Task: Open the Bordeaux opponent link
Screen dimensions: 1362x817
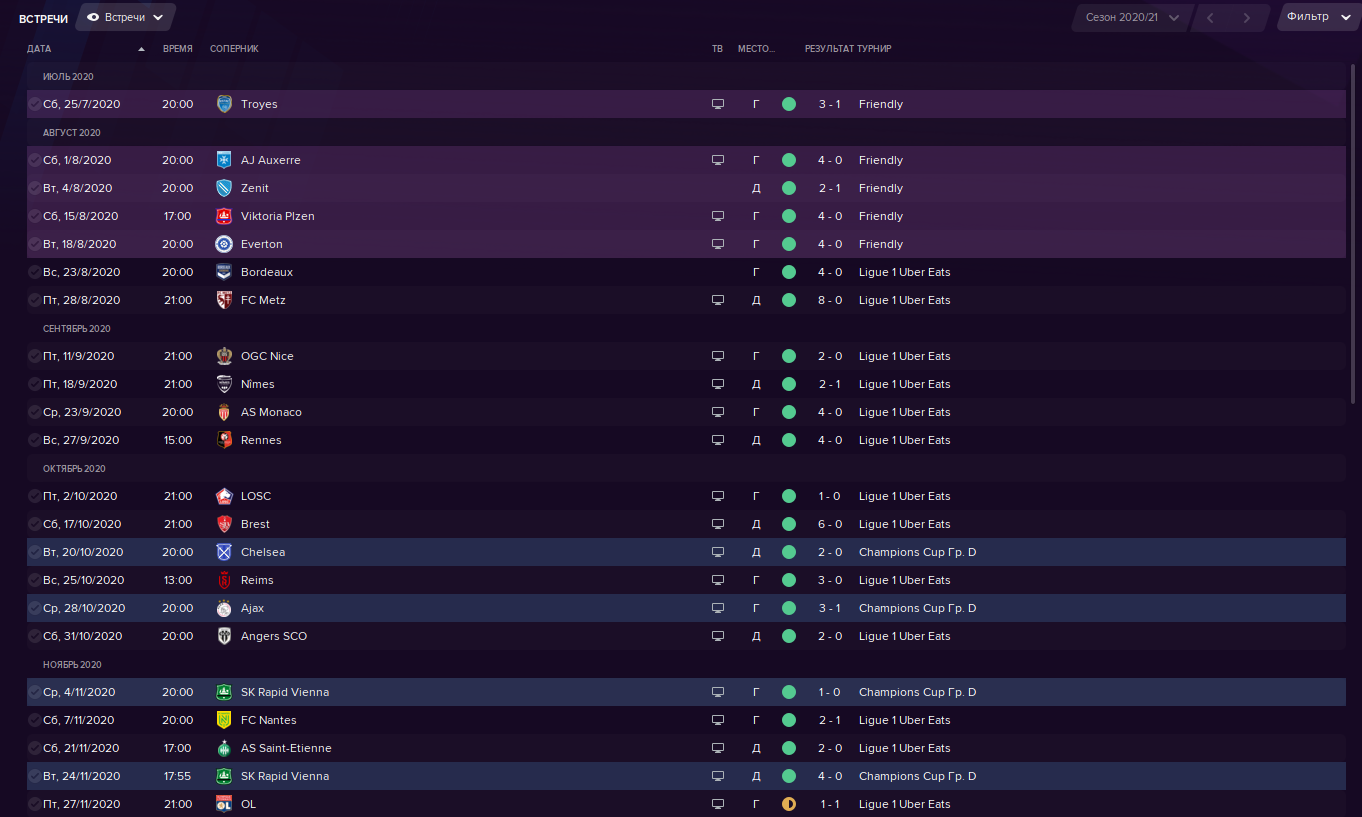Action: [x=267, y=272]
